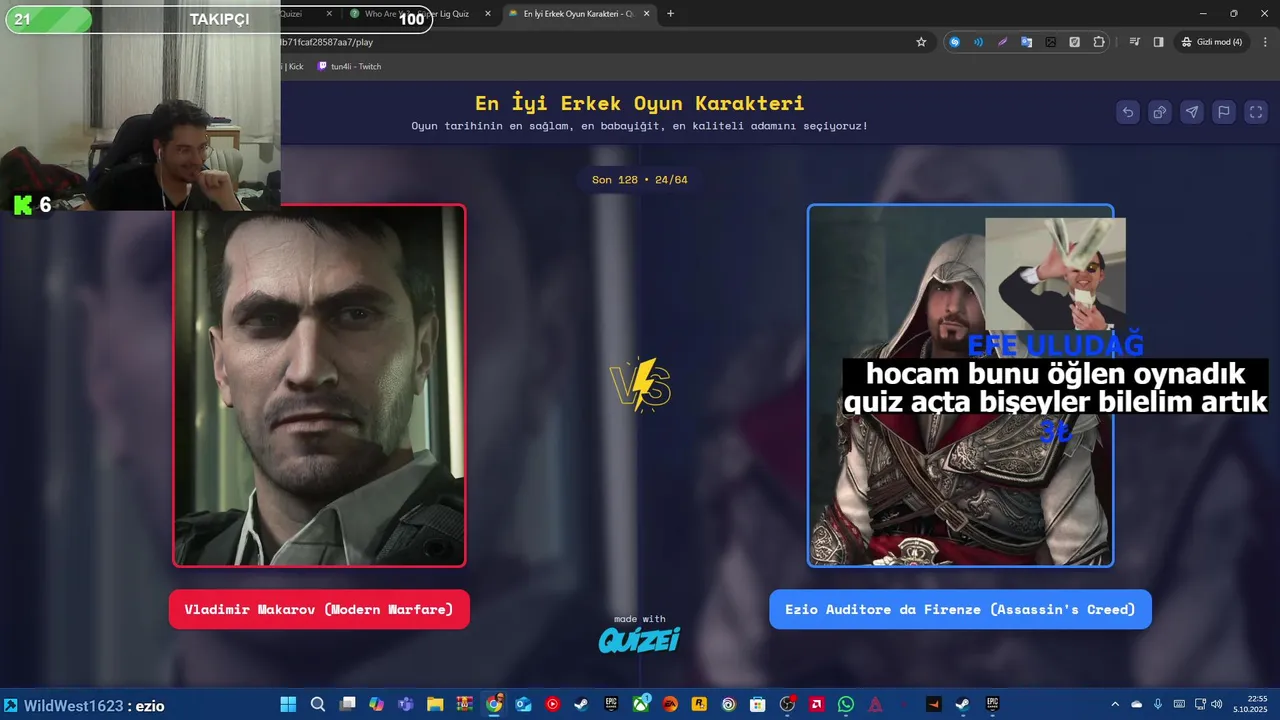Toggle fullscreen with the expand icon
Image resolution: width=1280 pixels, height=720 pixels.
[x=1256, y=112]
